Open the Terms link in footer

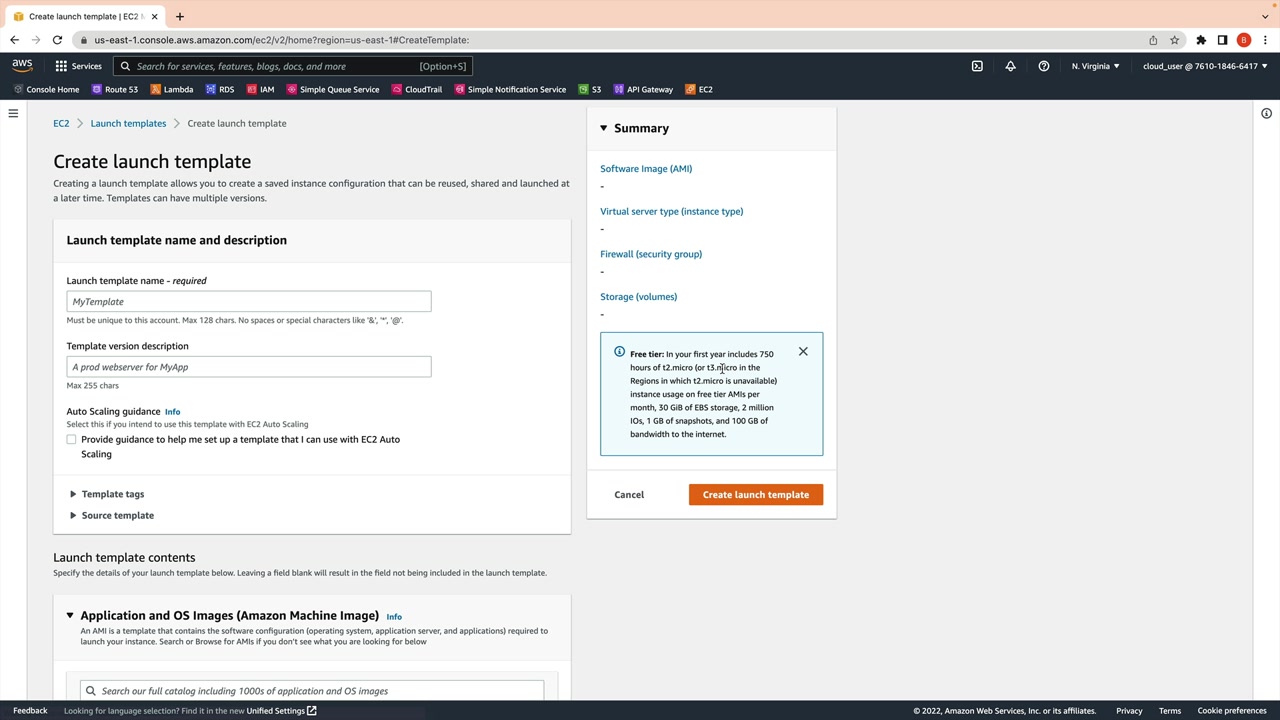(x=1170, y=711)
